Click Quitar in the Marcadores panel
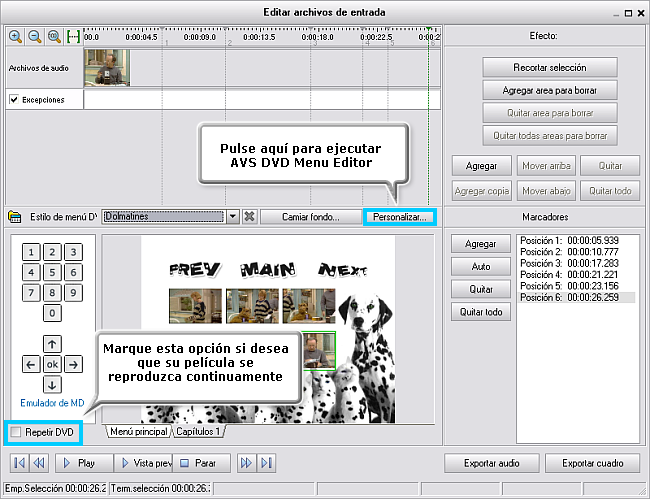This screenshot has width=650, height=499. pos(480,289)
